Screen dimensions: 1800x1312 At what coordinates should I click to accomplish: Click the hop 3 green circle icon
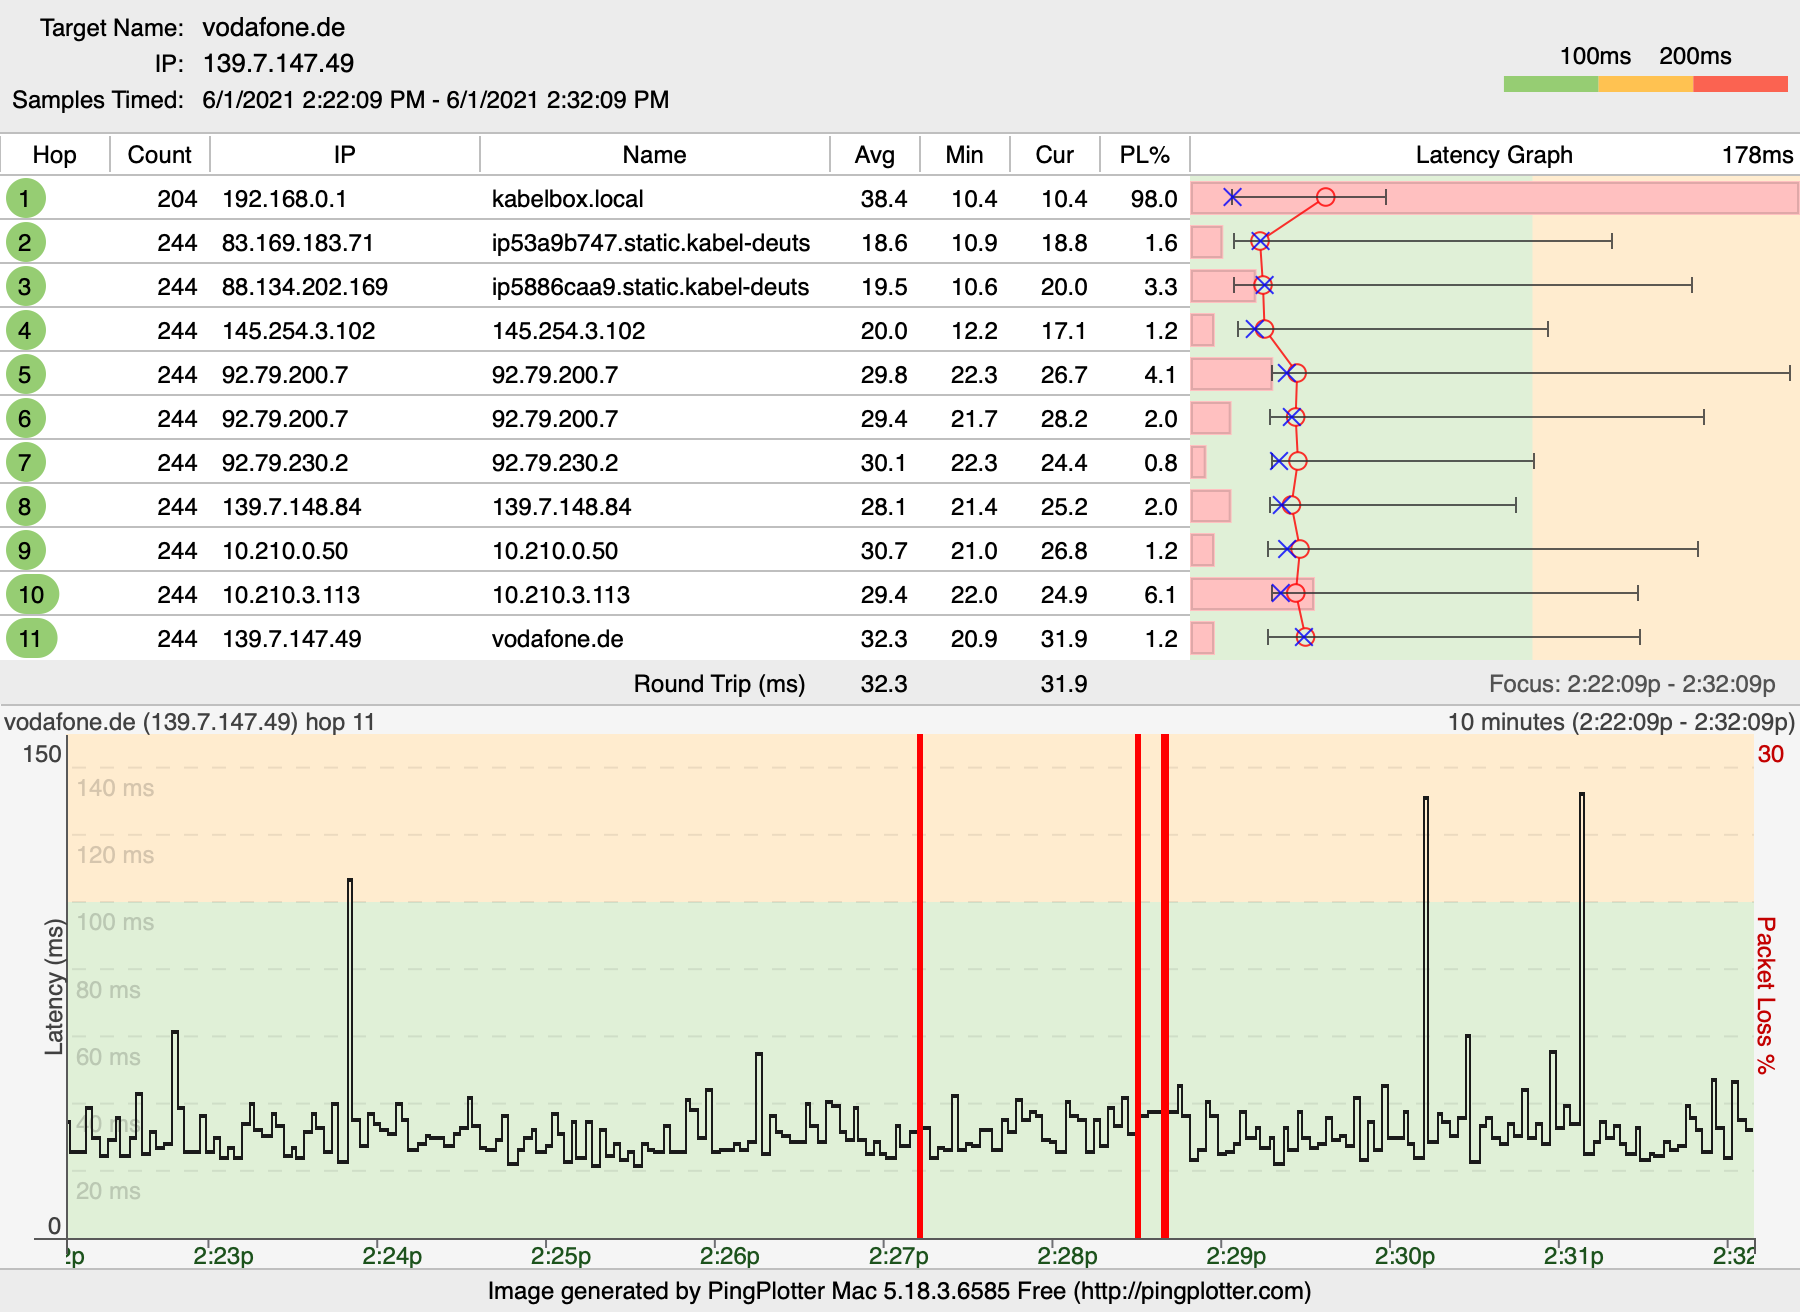[25, 287]
